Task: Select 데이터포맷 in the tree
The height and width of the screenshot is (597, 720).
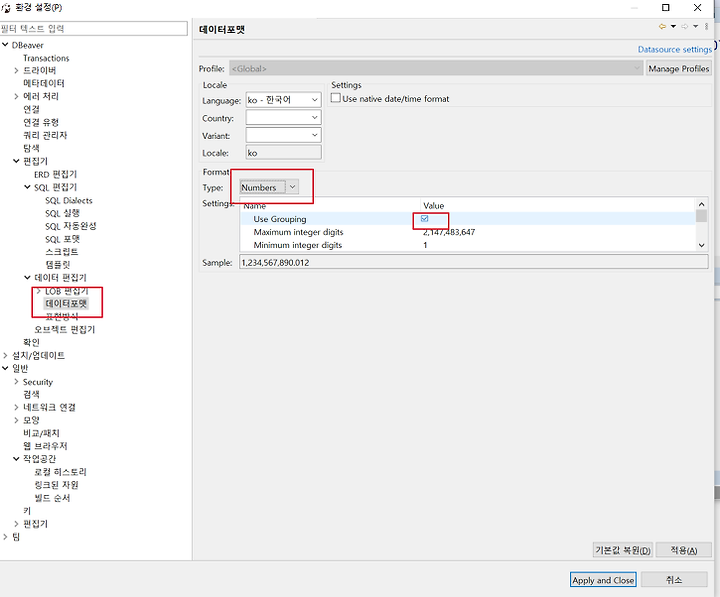Action: [x=66, y=304]
